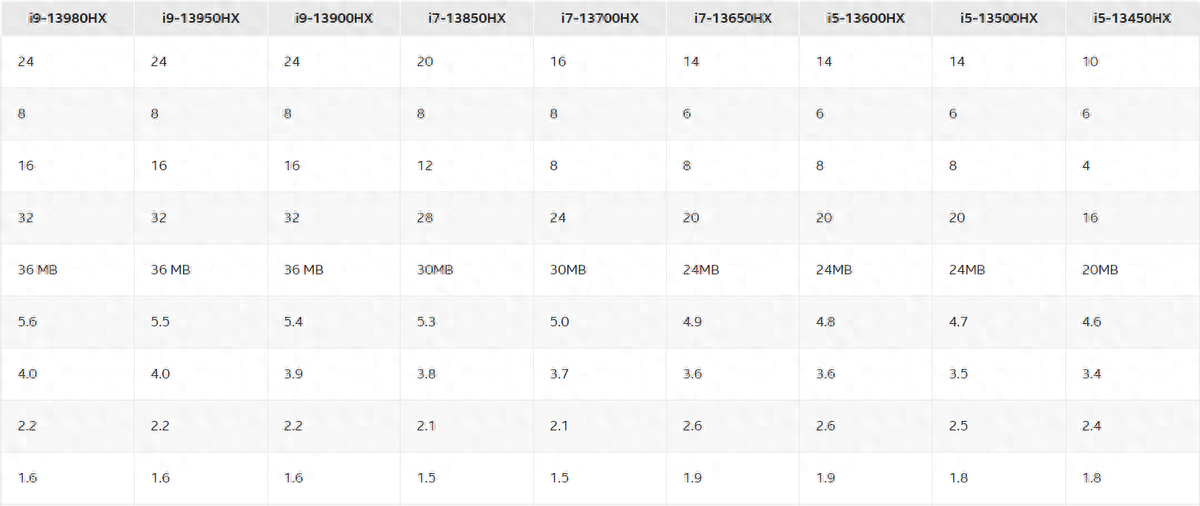This screenshot has height=506, width=1200.
Task: Select the 5.6 cell under i9-13980HX
Action: [28, 322]
